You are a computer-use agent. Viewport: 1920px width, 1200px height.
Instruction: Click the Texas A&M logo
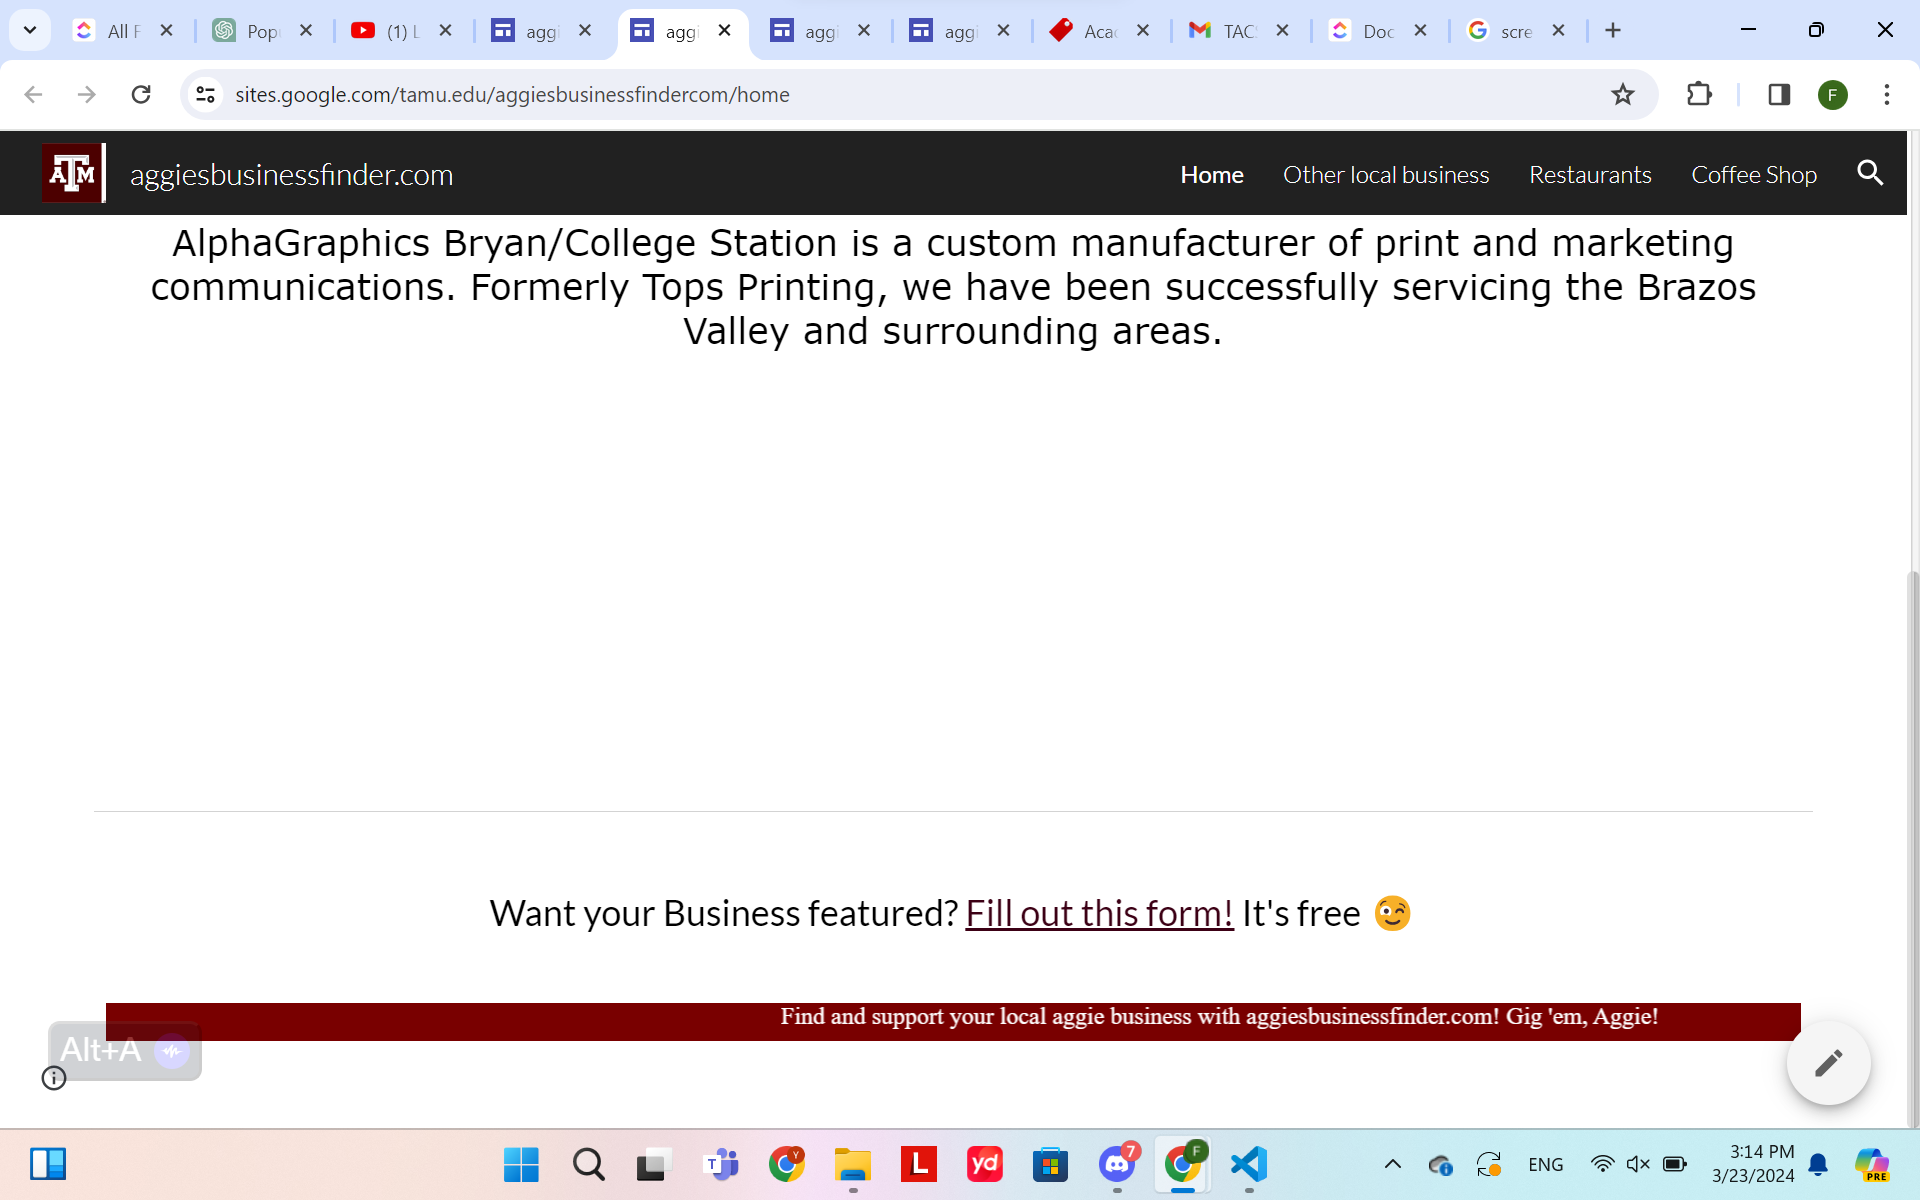click(x=72, y=174)
